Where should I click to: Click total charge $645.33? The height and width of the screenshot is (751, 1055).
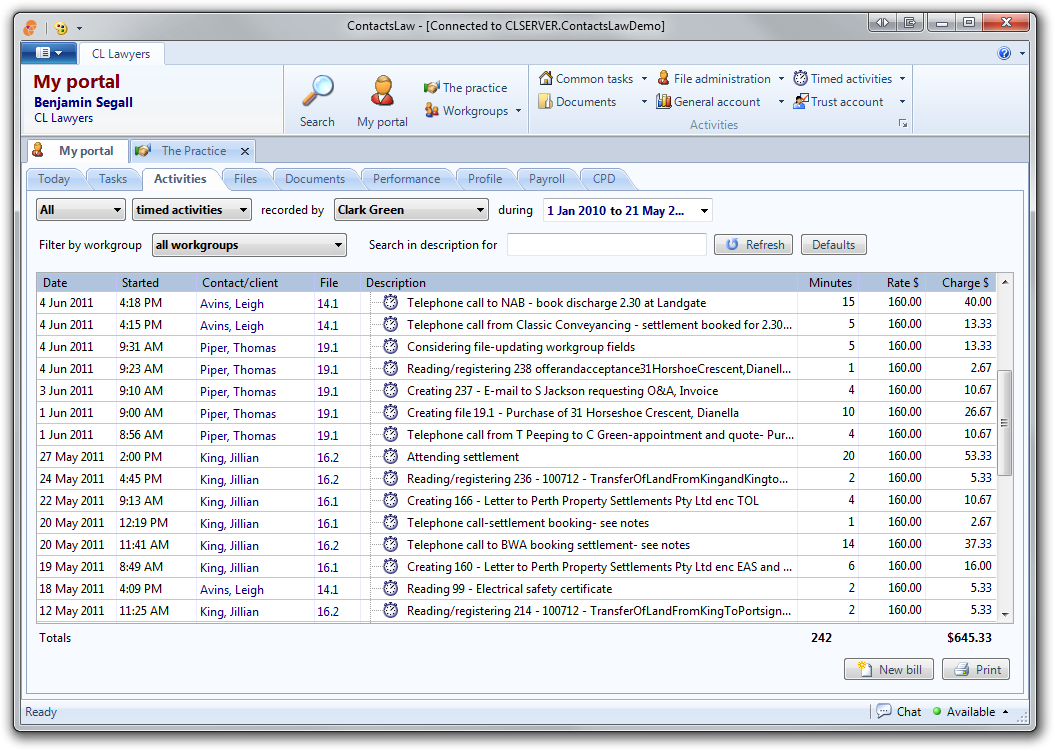pyautogui.click(x=969, y=637)
